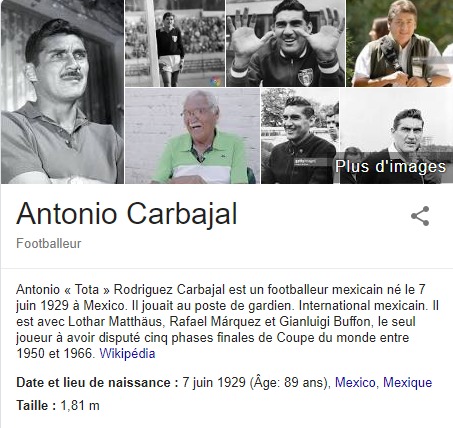Screen dimensions: 453x428
Task: Click the Taille label
Action: [36, 406]
